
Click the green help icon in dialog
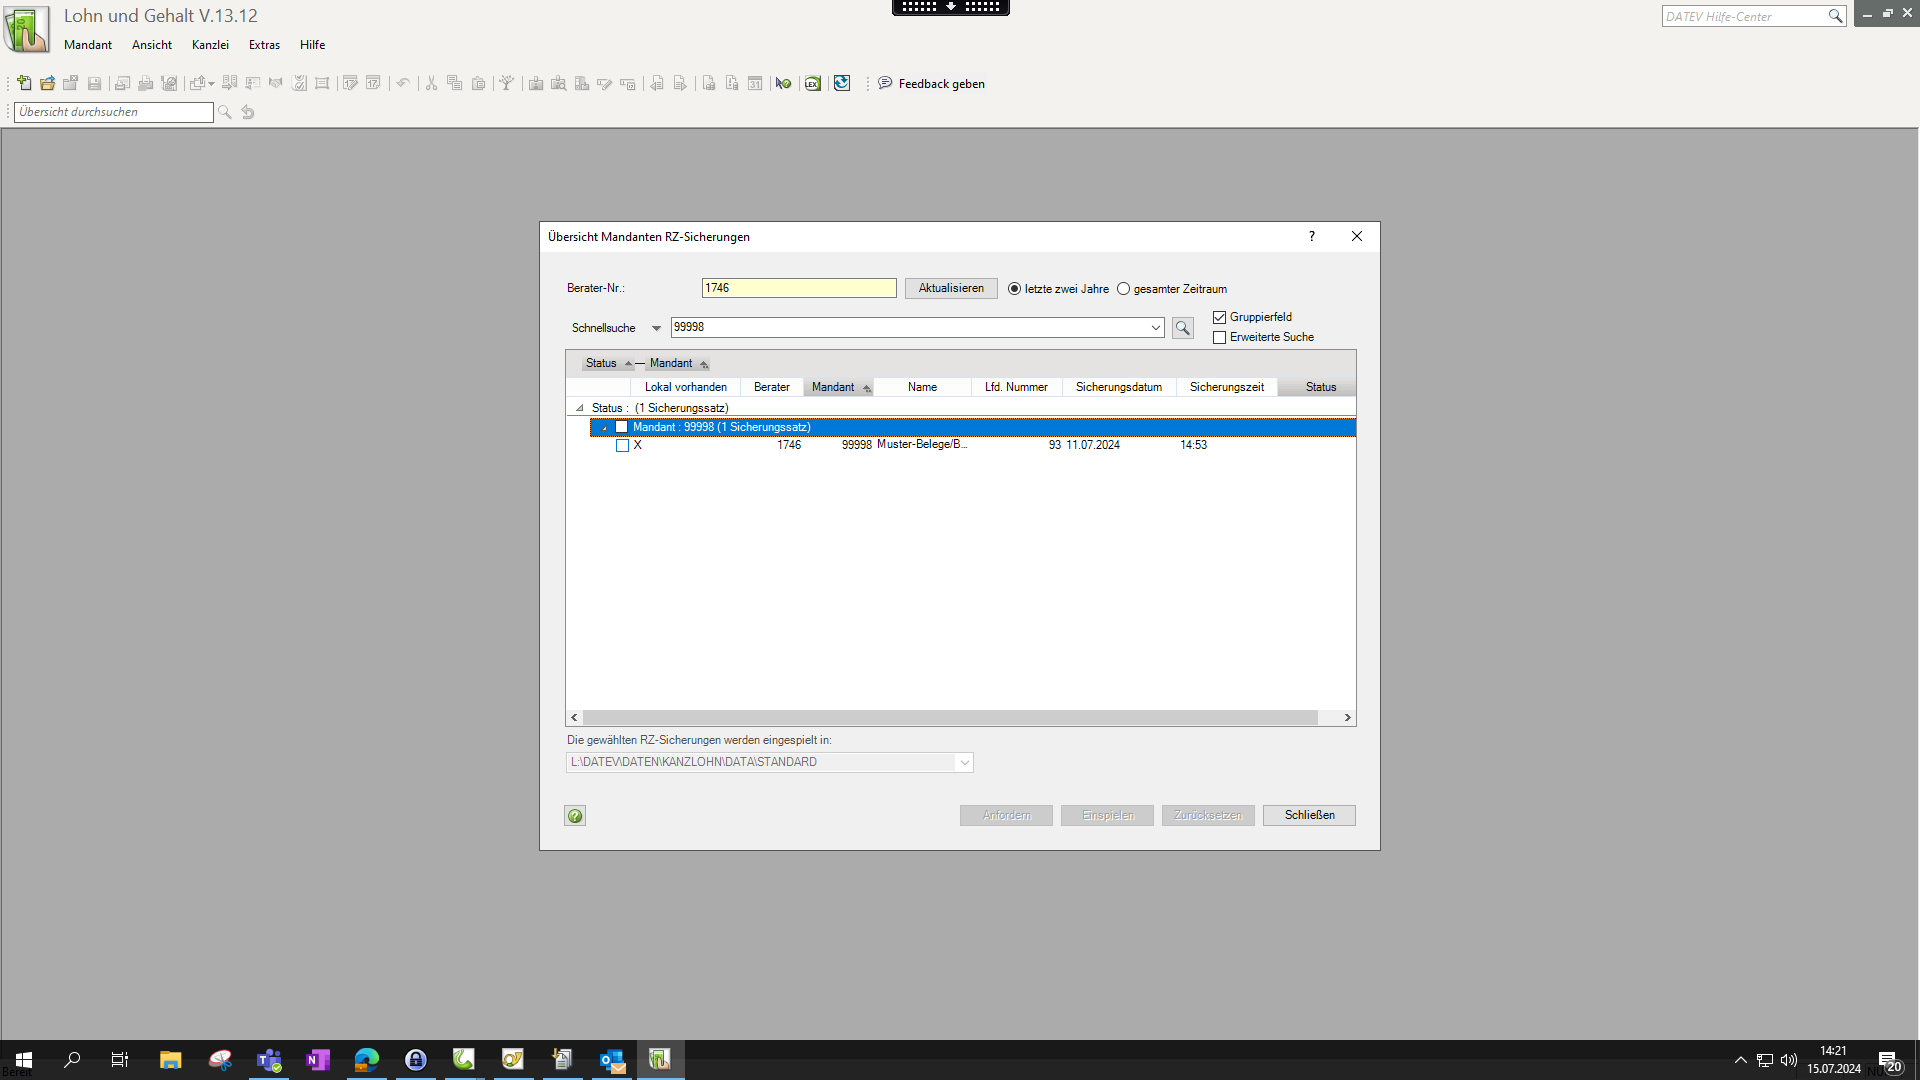tap(575, 816)
